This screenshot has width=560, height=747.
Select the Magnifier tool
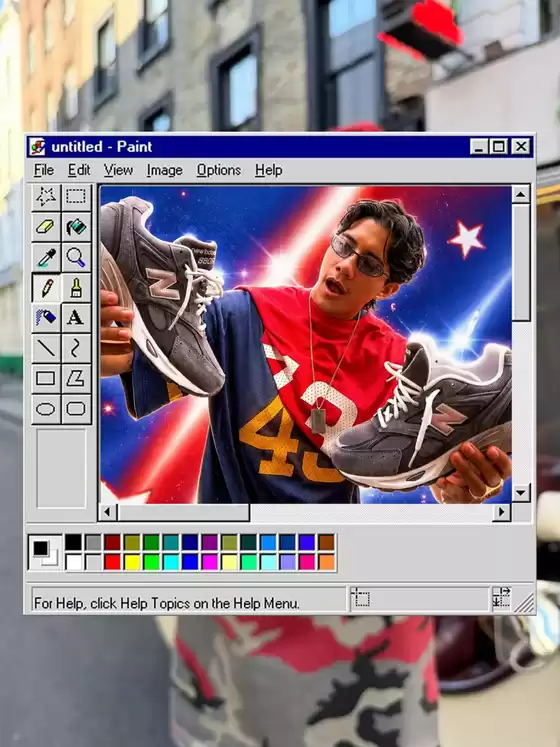(76, 257)
